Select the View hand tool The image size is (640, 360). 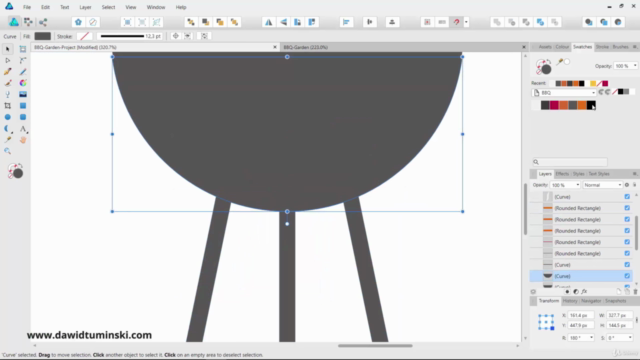(23, 140)
